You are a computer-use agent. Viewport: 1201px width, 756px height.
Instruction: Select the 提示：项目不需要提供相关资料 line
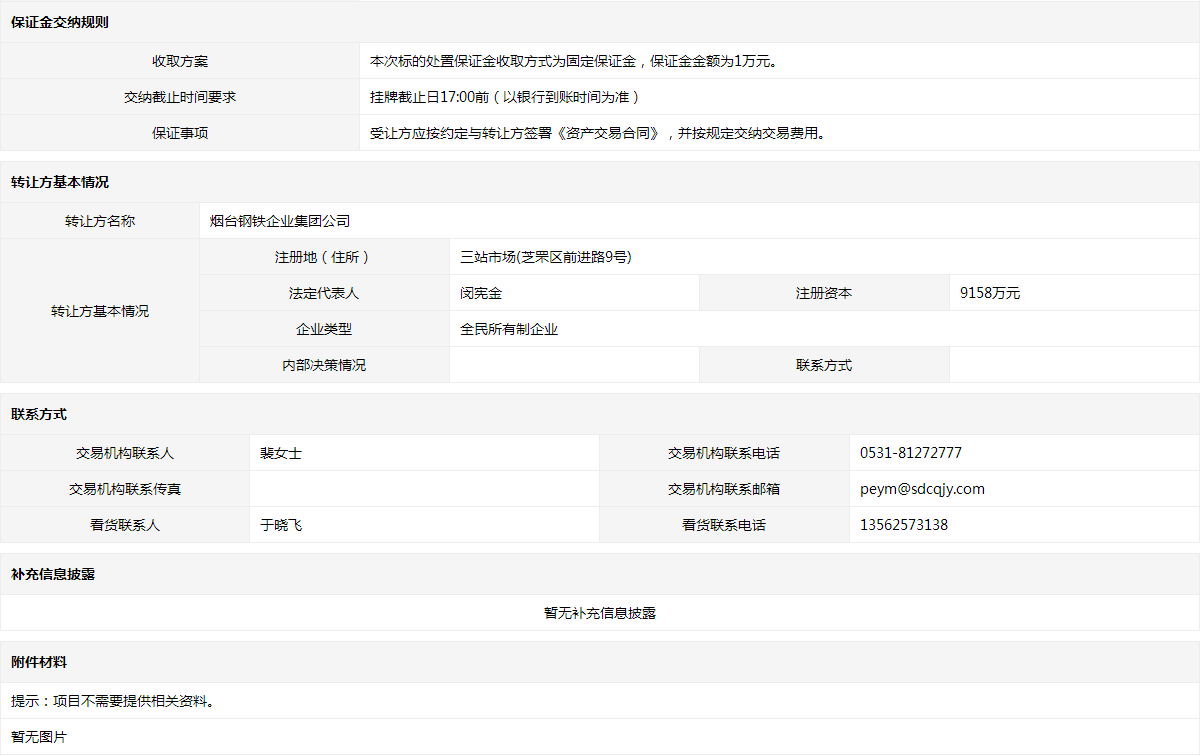[x=113, y=701]
